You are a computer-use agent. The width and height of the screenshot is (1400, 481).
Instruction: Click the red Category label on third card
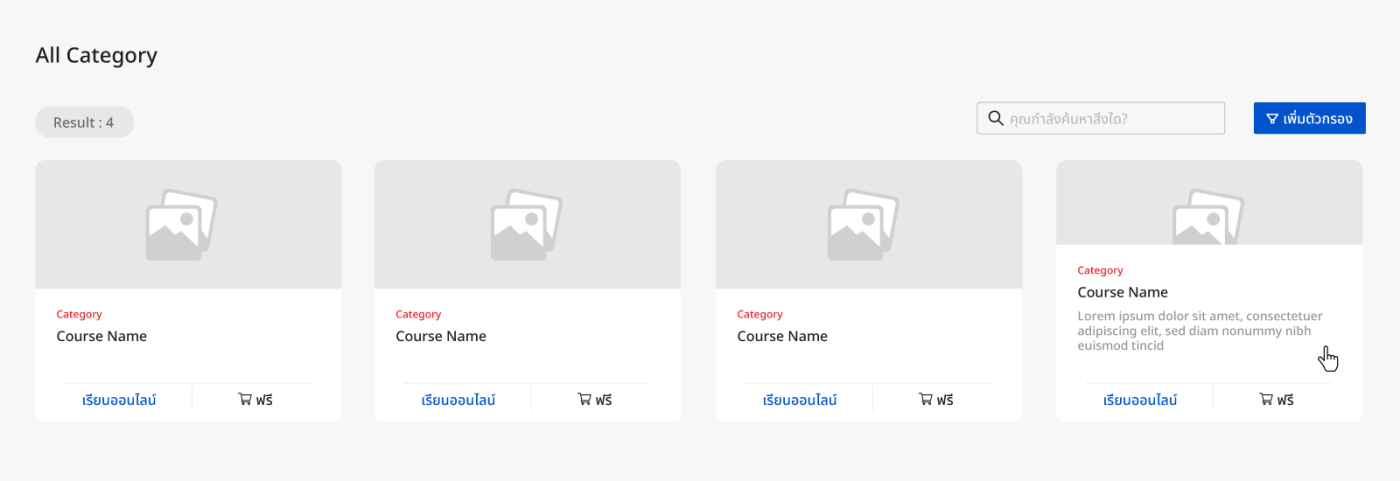point(760,314)
